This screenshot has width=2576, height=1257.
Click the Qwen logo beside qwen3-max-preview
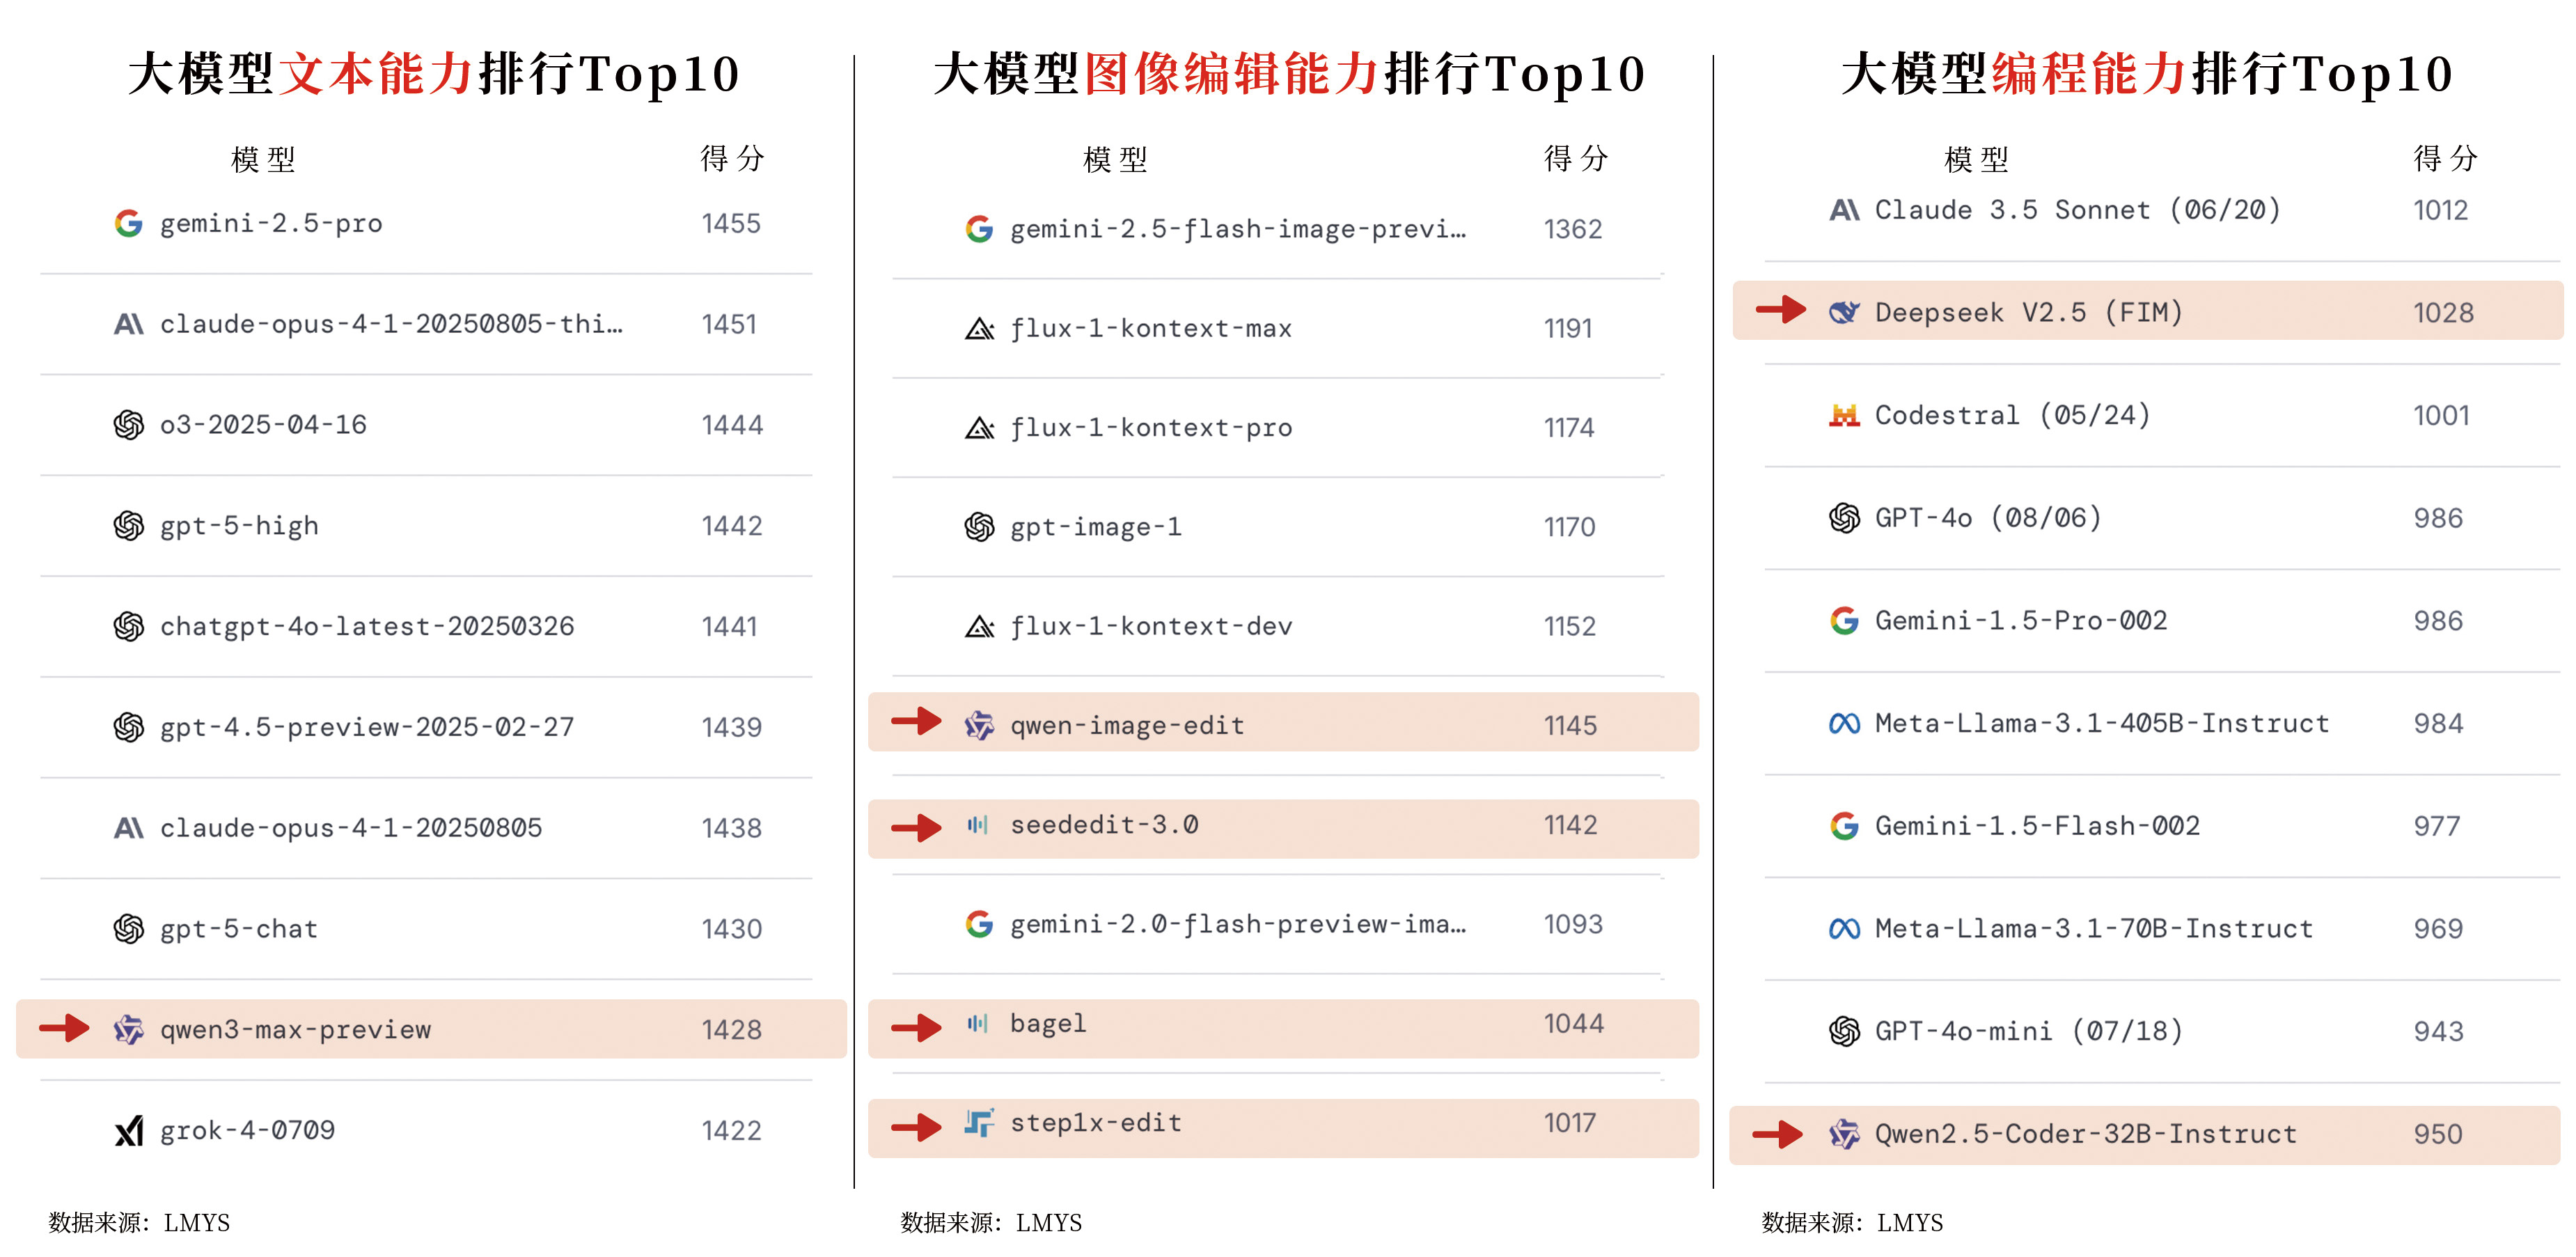(128, 1029)
